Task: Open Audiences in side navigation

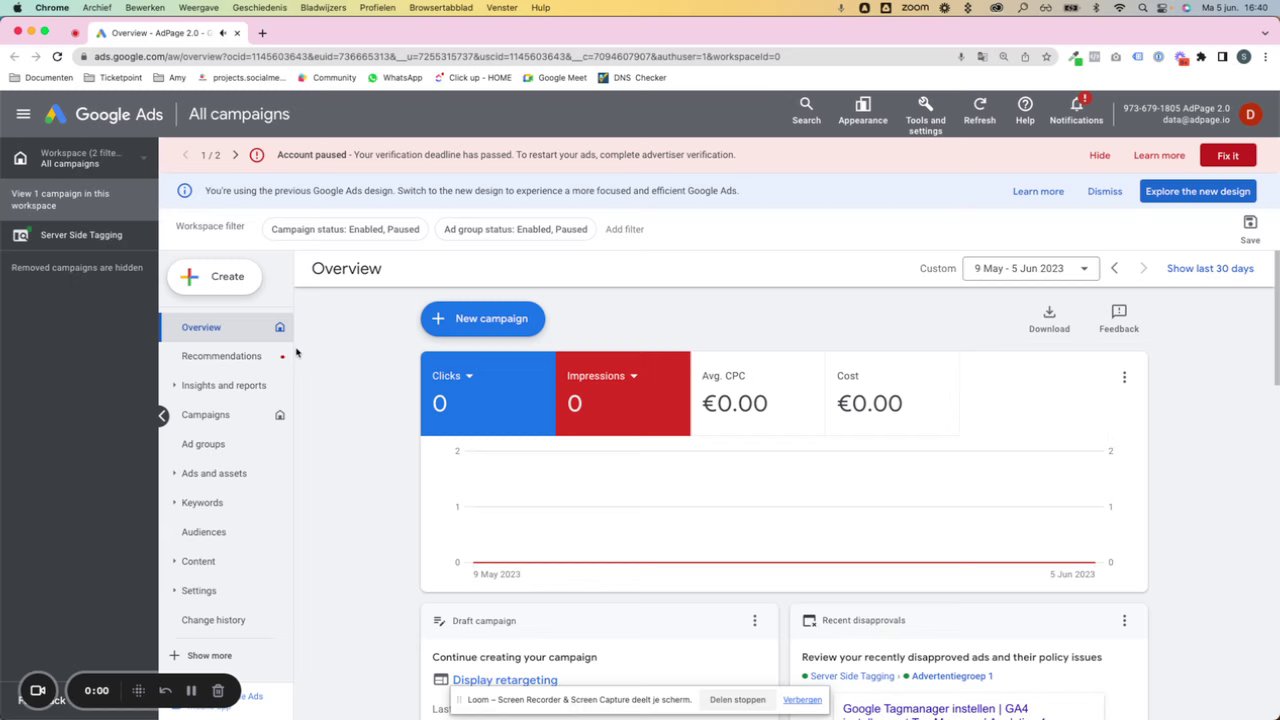Action: coord(204,532)
